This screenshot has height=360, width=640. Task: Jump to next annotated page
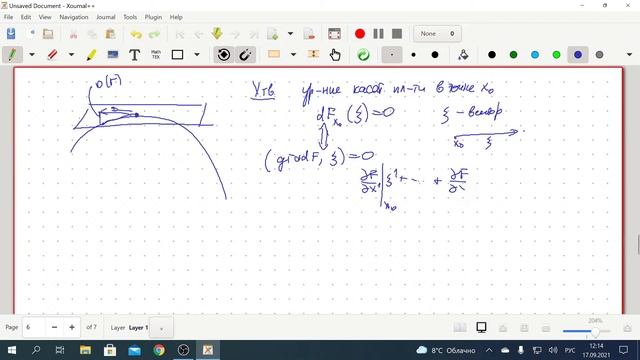point(217,33)
